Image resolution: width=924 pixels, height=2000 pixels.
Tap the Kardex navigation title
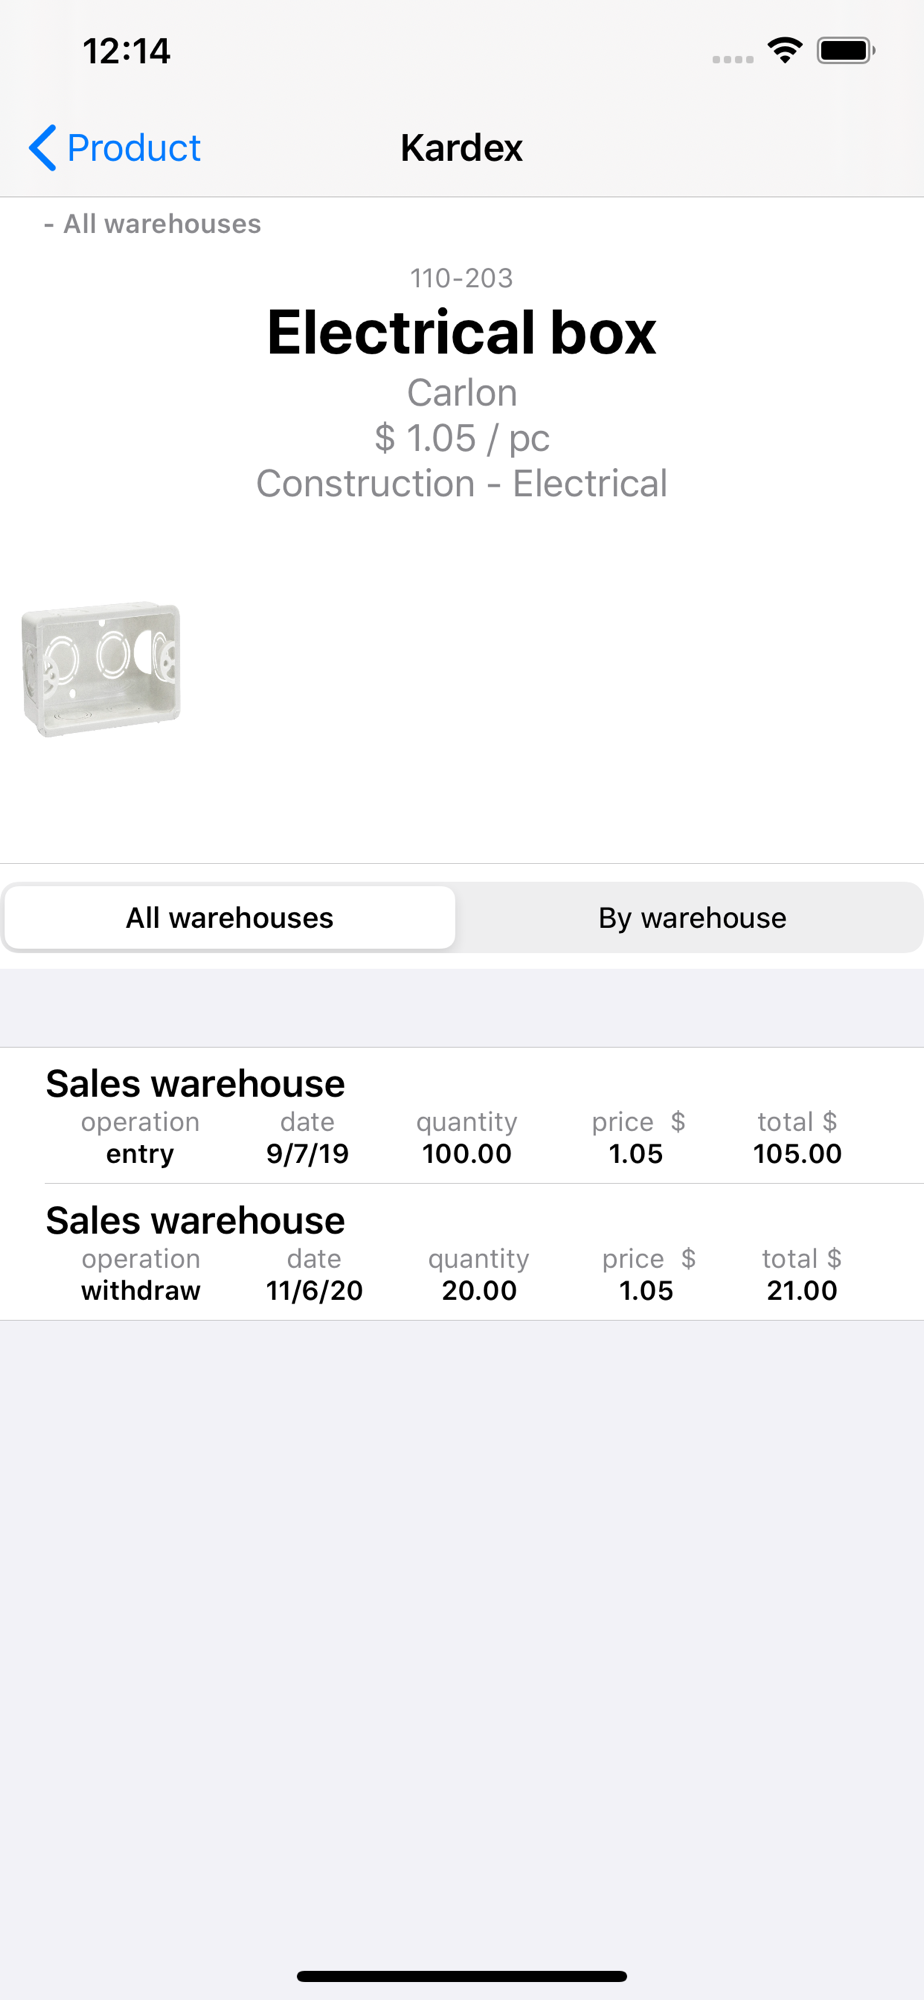click(x=462, y=148)
